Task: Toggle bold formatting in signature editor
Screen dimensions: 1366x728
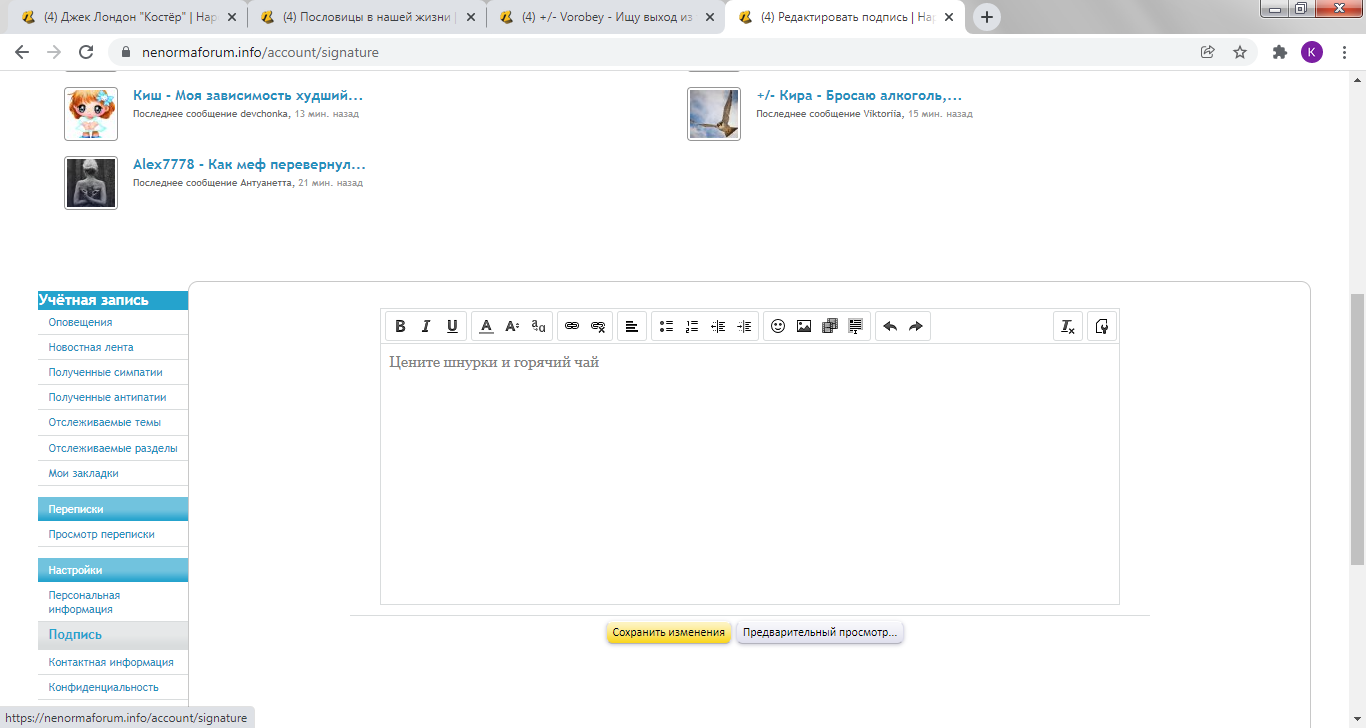Action: click(x=400, y=326)
